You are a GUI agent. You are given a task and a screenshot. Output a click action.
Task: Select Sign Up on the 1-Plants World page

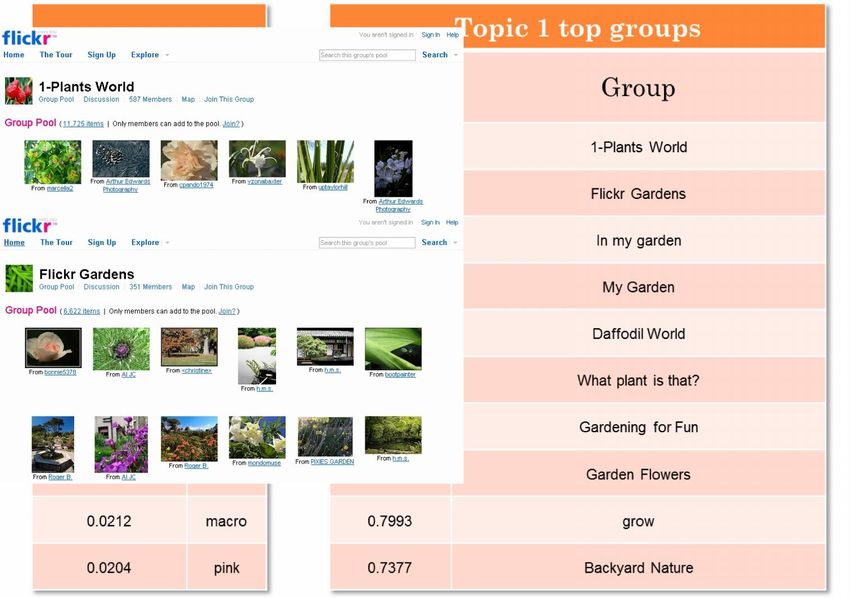tap(101, 55)
